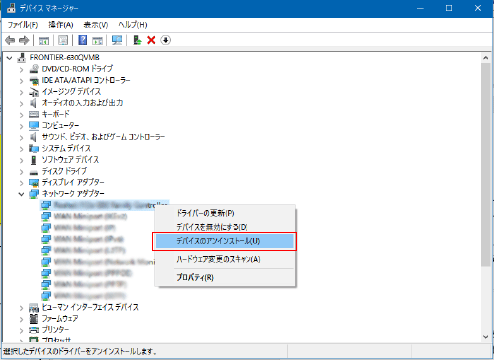Click the Device Manager title bar icon
Image resolution: width=495 pixels, height=360 pixels.
11,8
